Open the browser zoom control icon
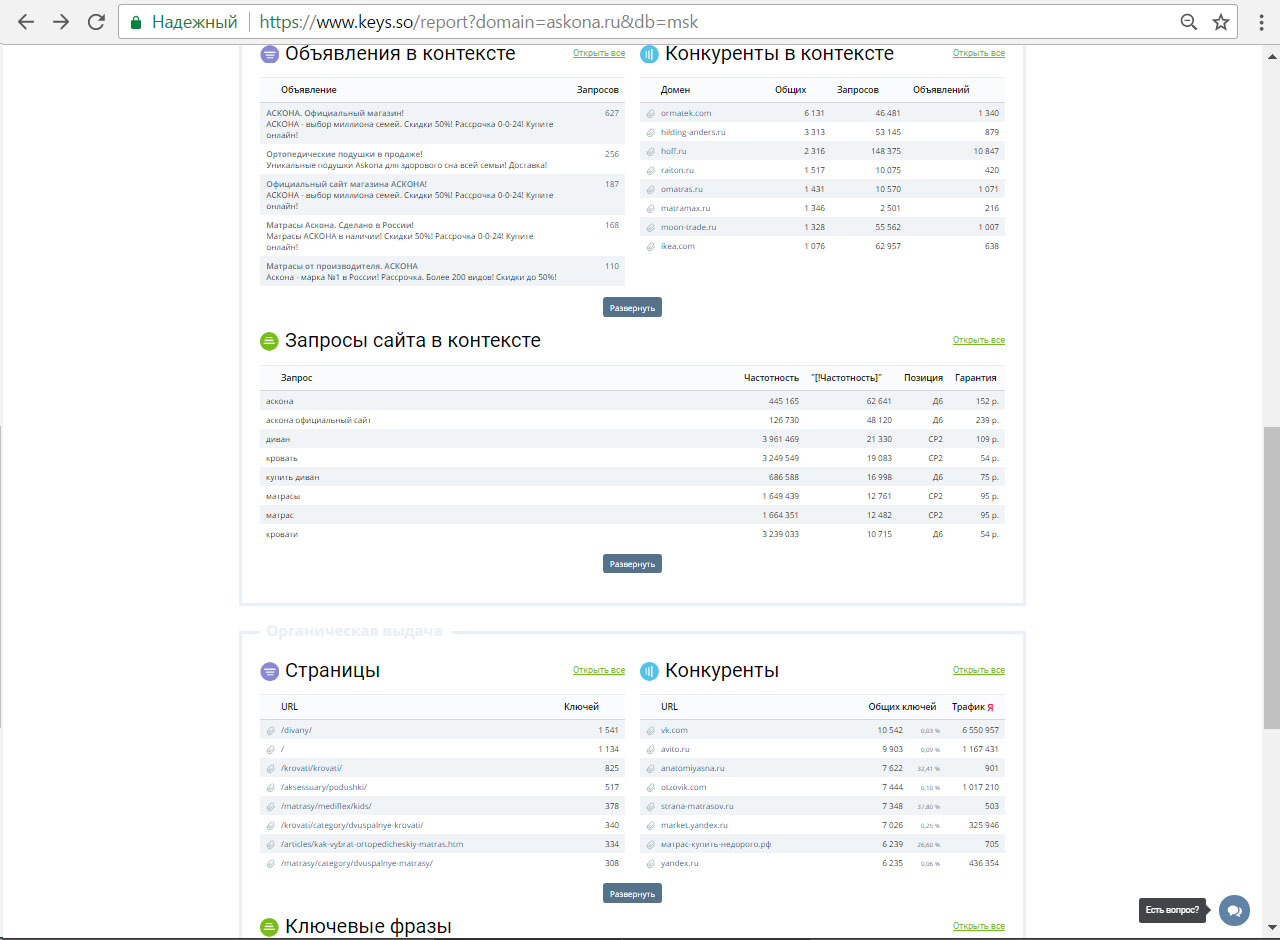 click(1188, 22)
